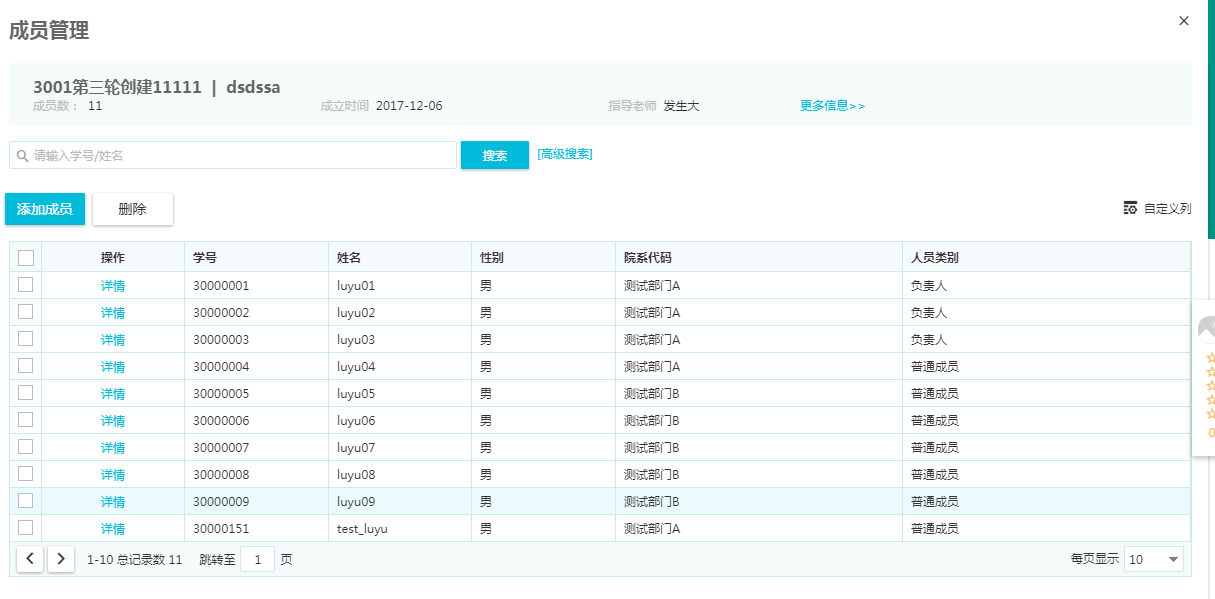
Task: Check the row checkbox for luyu02
Action: coord(26,312)
